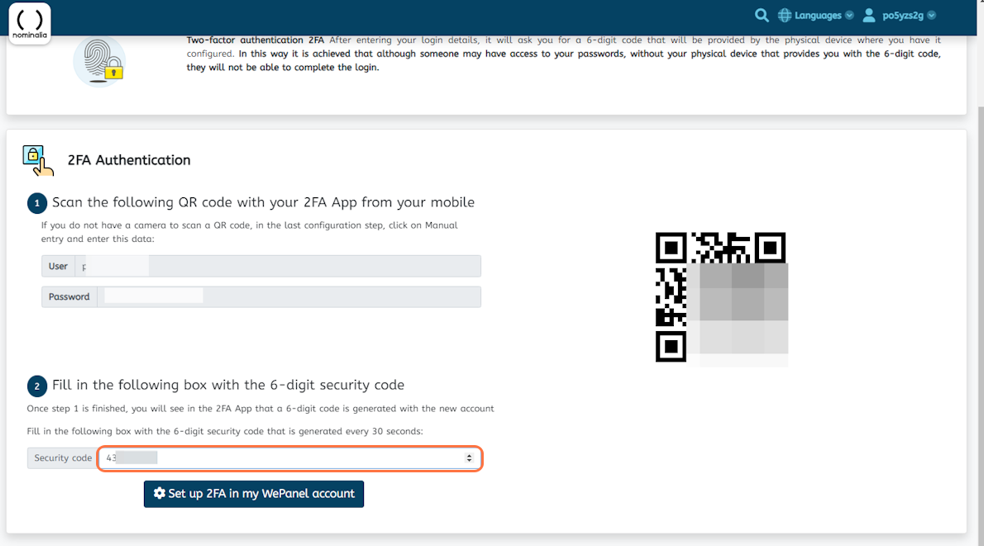984x546 pixels.
Task: Click the 2FA QR code image
Action: point(721,297)
